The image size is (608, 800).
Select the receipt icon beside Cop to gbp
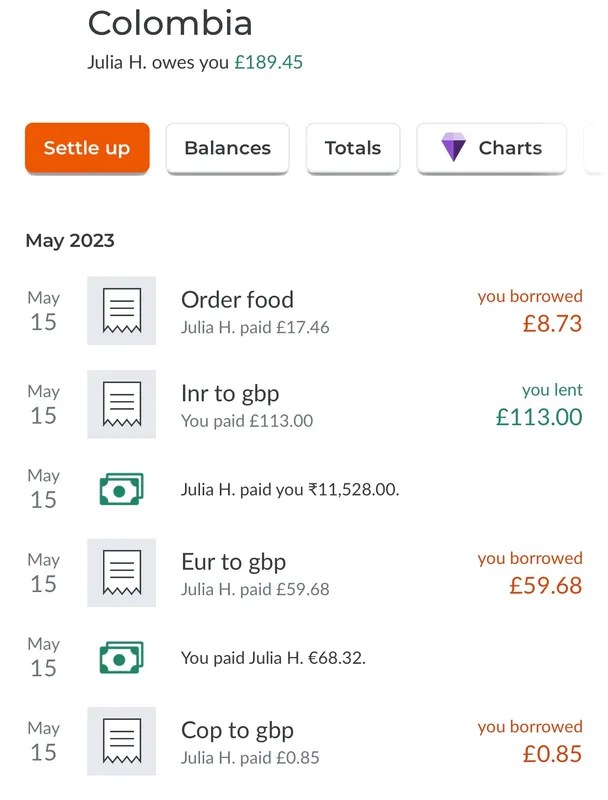(121, 741)
